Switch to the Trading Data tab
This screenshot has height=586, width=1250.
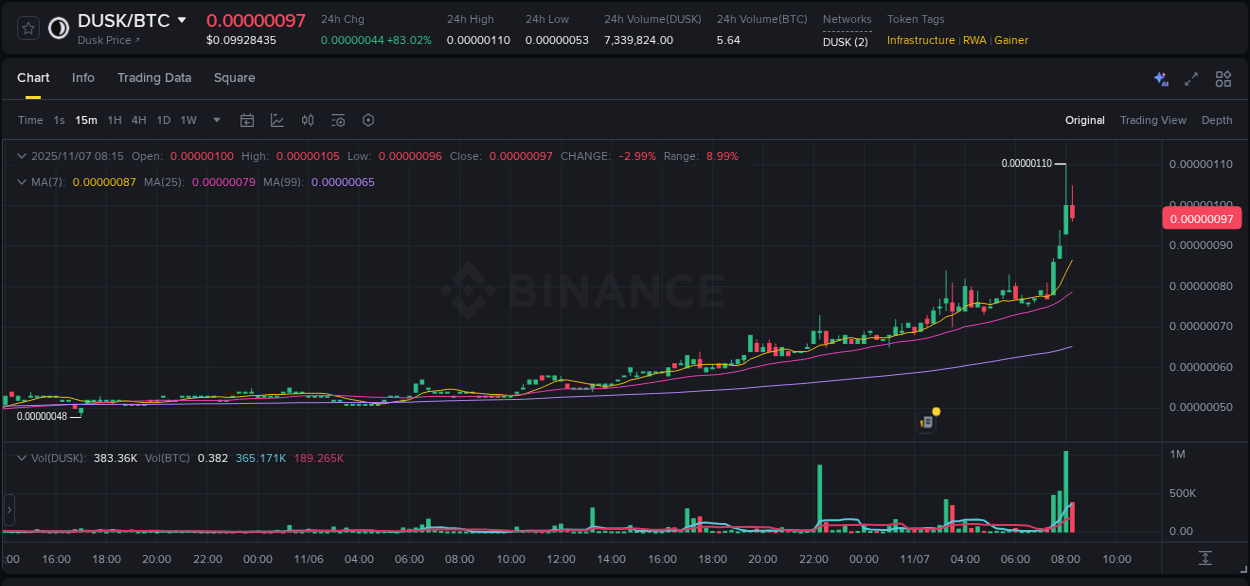click(x=154, y=78)
